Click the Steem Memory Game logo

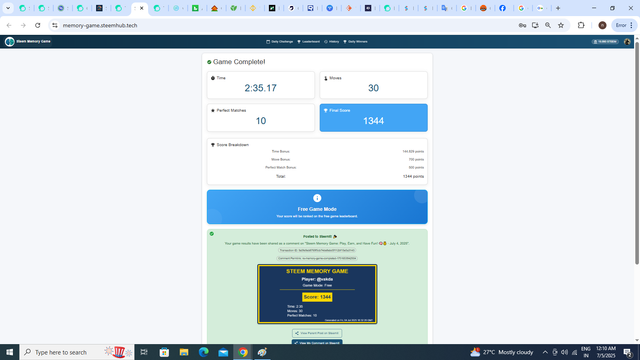[x=27, y=42]
